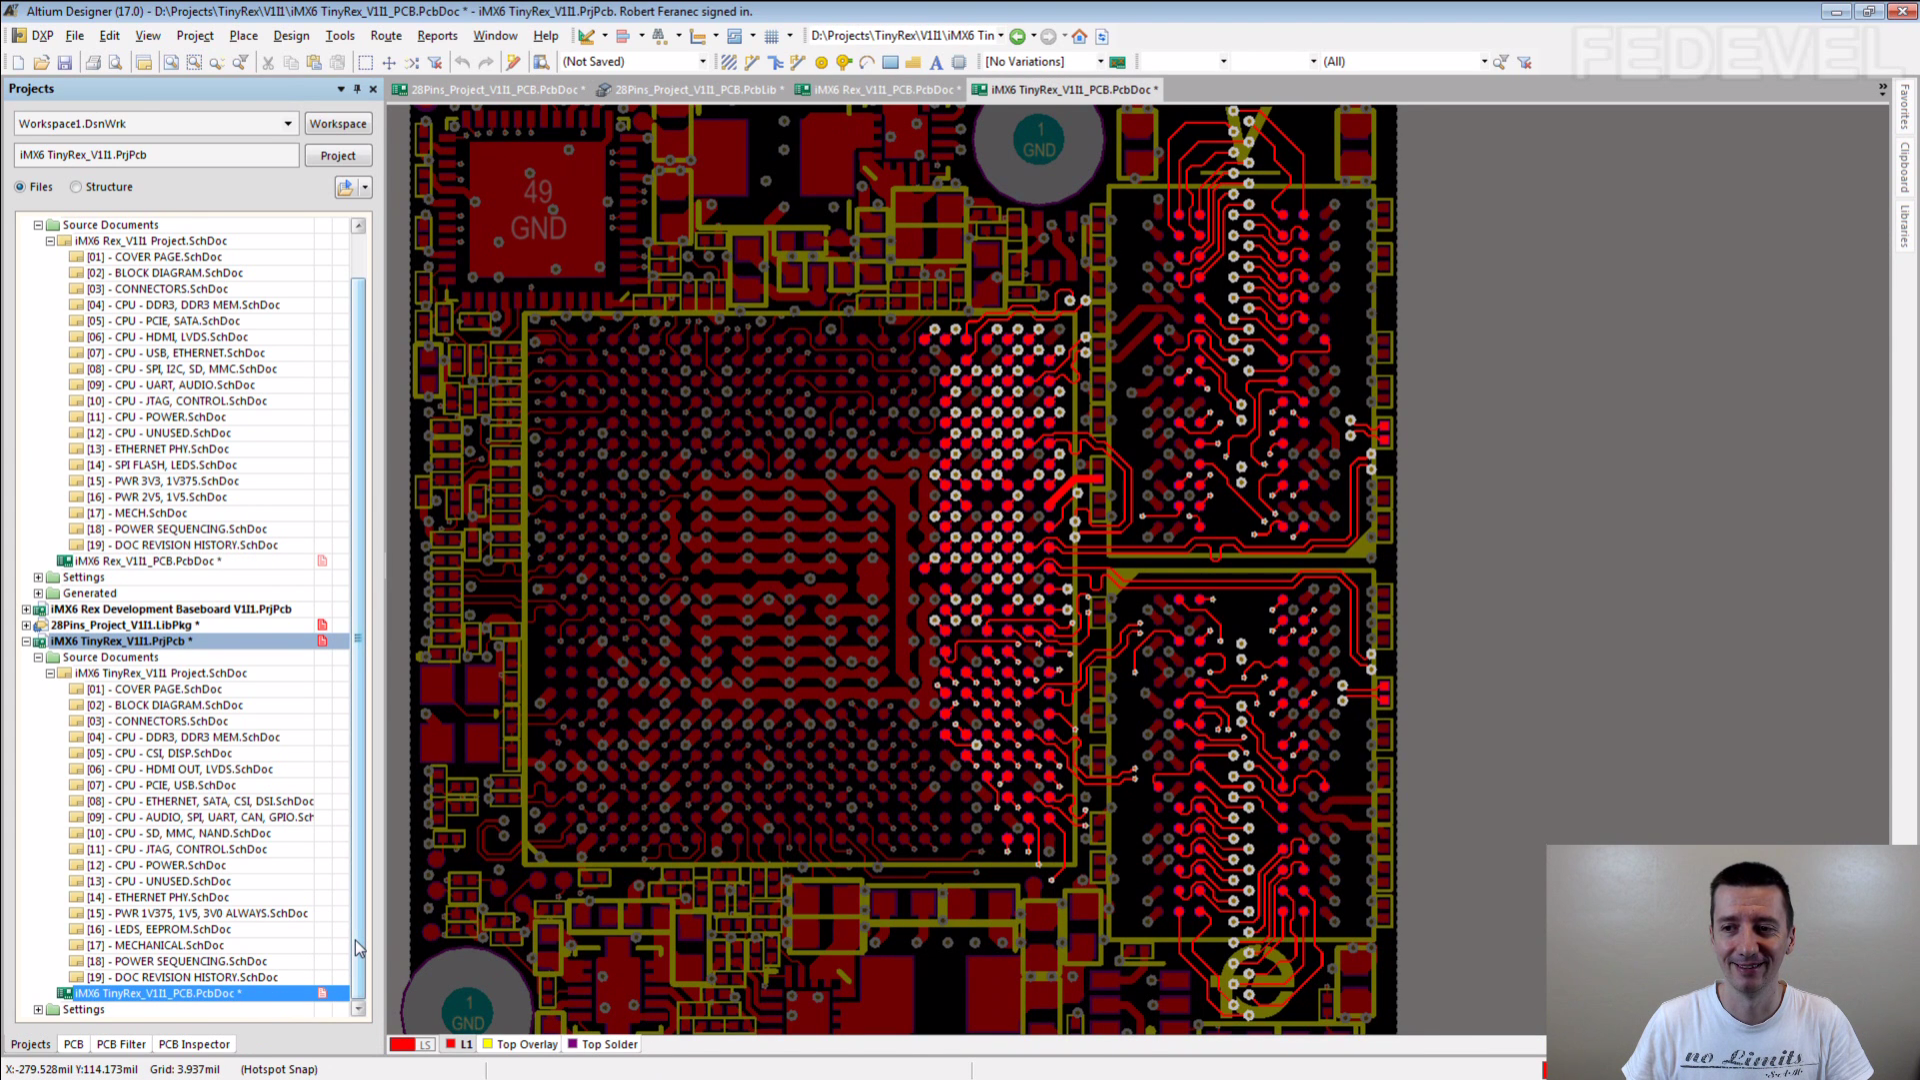The image size is (1920, 1080).
Task: Select the Files radio button
Action: click(20, 187)
